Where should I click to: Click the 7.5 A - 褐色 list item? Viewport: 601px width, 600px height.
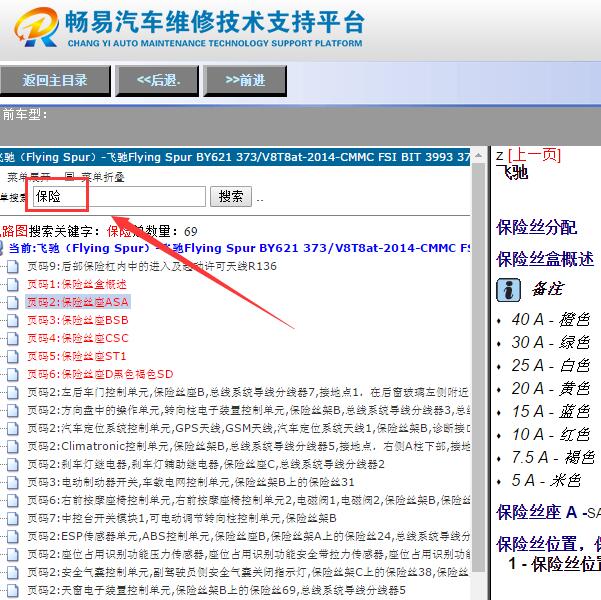click(553, 457)
